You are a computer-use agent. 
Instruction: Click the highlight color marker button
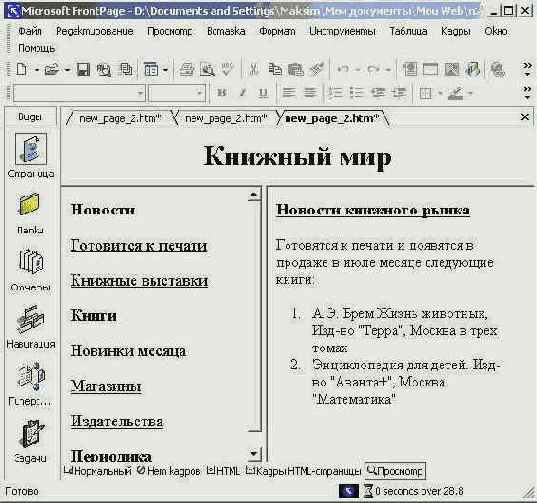click(456, 93)
